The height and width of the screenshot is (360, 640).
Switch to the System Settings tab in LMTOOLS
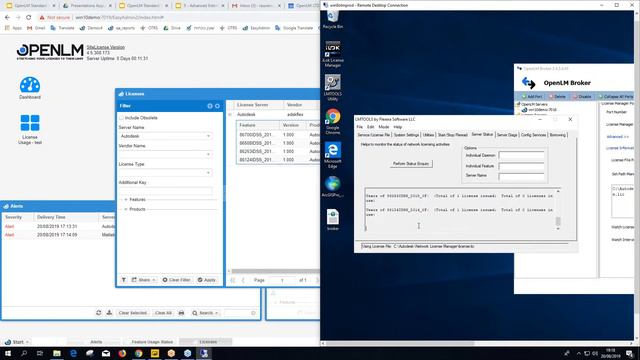click(x=406, y=135)
